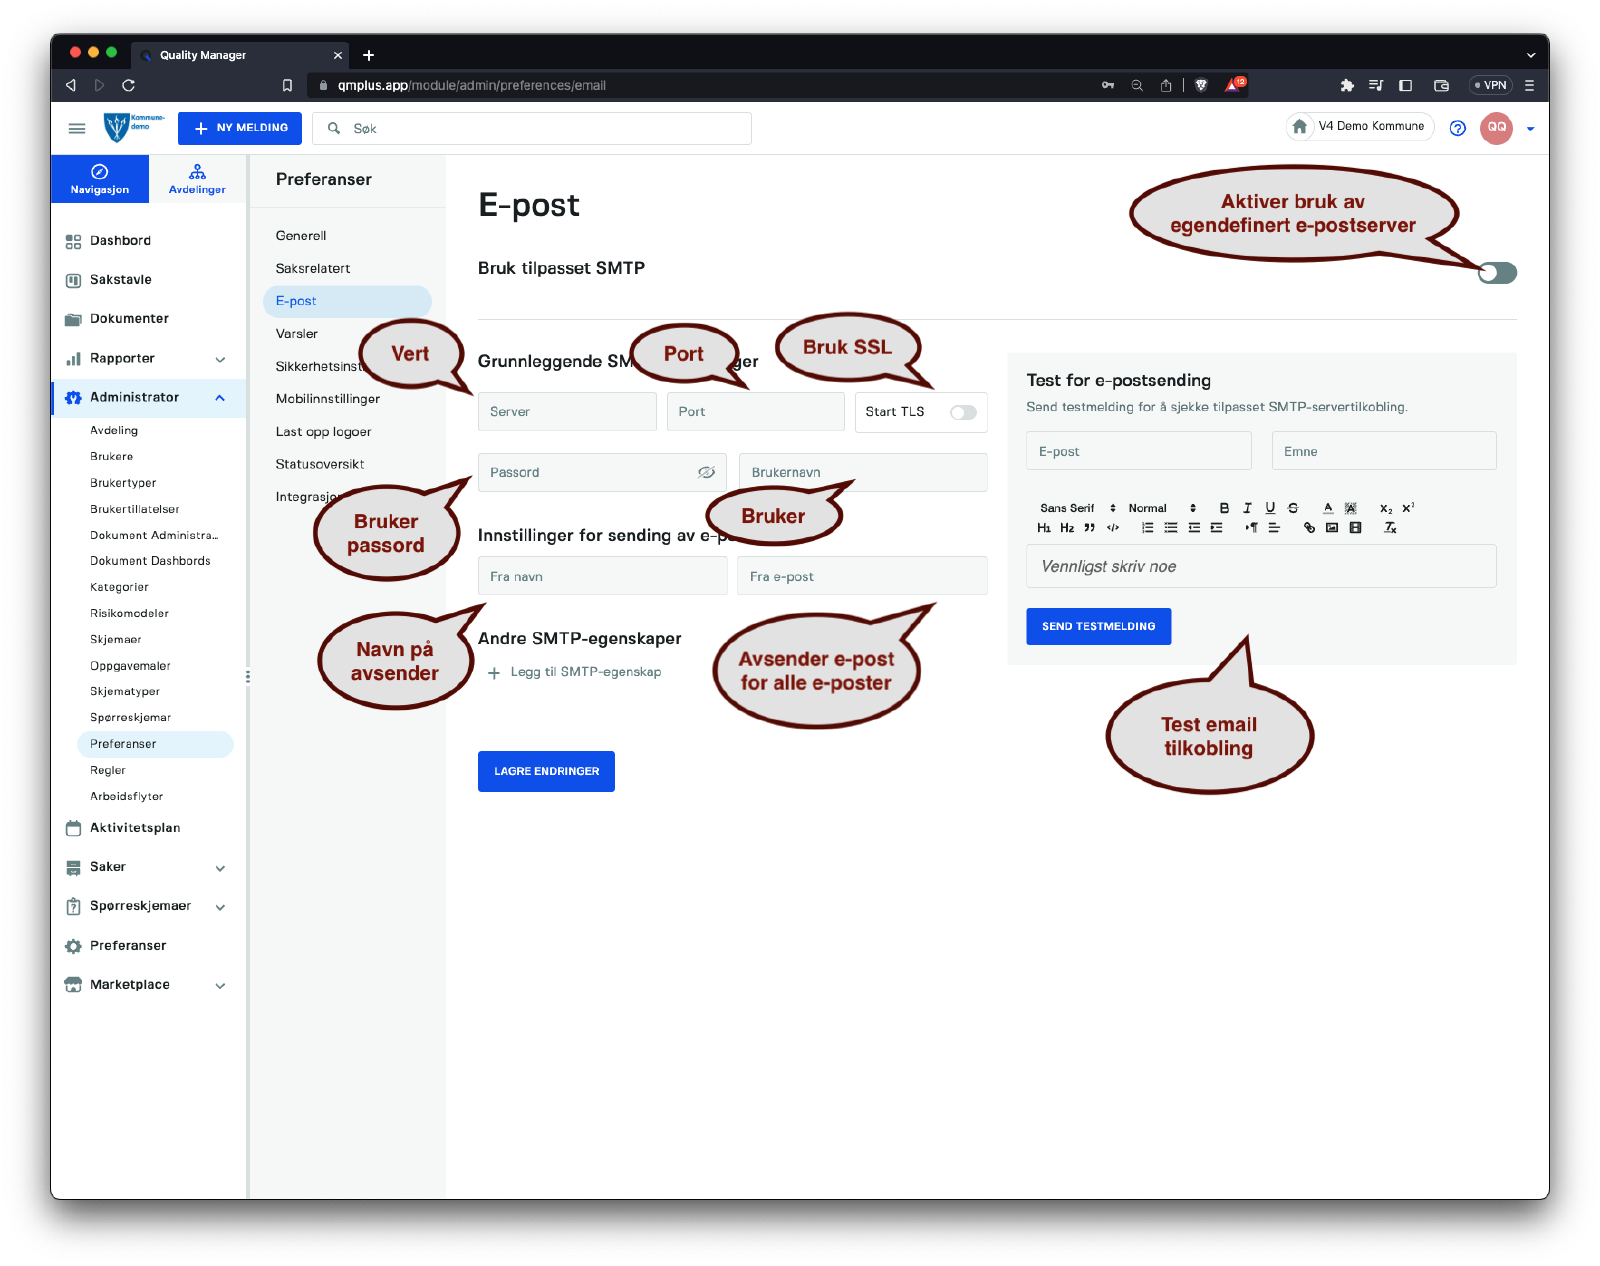1600x1266 pixels.
Task: Open the help question mark icon
Action: pyautogui.click(x=1458, y=128)
